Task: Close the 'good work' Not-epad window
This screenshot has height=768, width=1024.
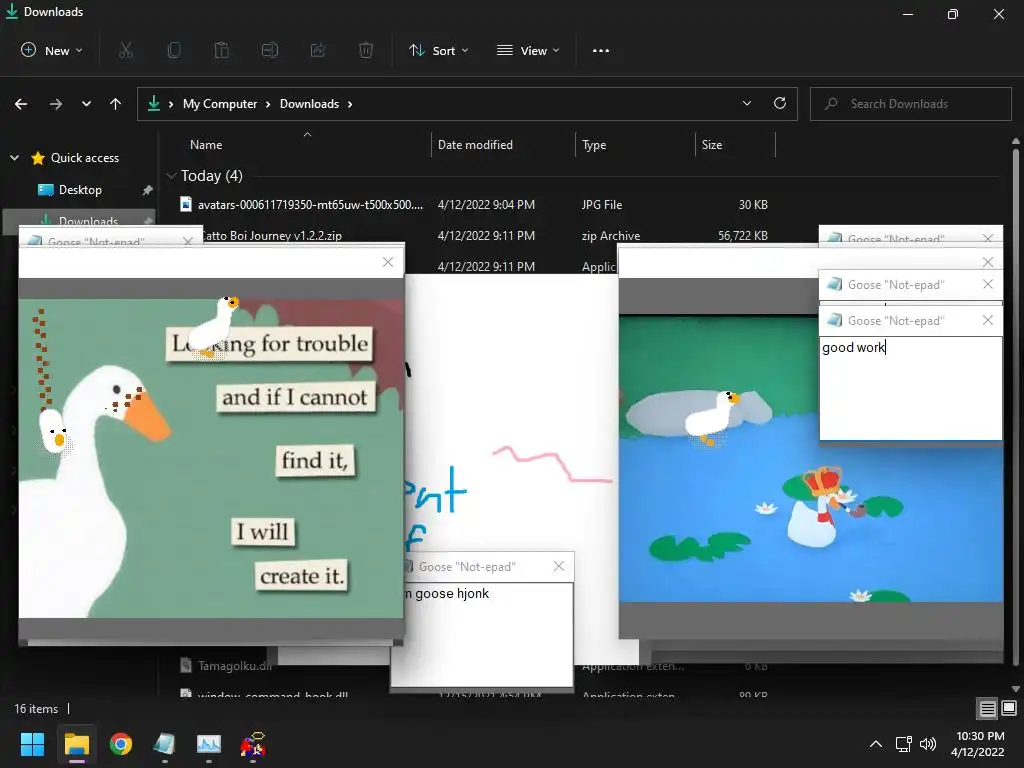Action: coord(987,320)
